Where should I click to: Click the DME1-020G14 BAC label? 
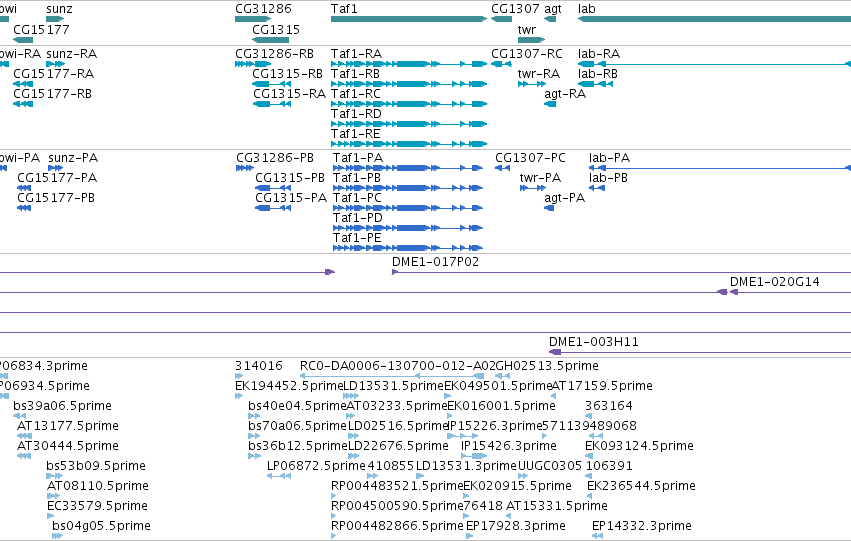point(774,282)
